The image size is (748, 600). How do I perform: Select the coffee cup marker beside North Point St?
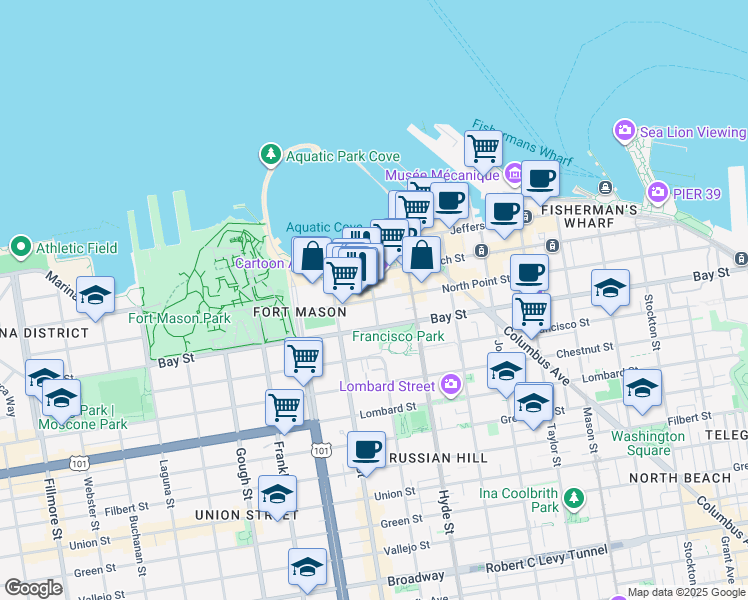click(x=530, y=273)
